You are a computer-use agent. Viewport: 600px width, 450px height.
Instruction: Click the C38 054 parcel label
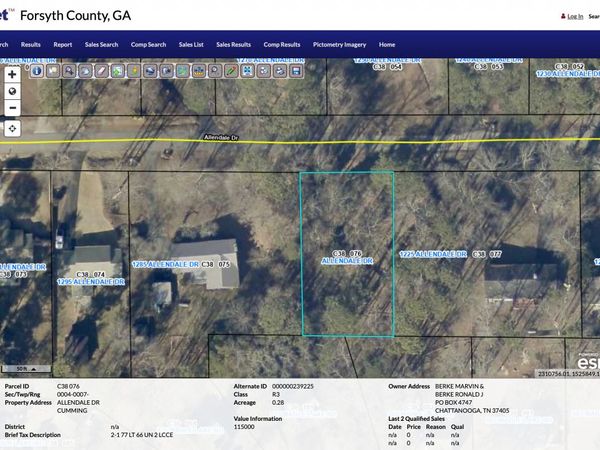pos(387,67)
